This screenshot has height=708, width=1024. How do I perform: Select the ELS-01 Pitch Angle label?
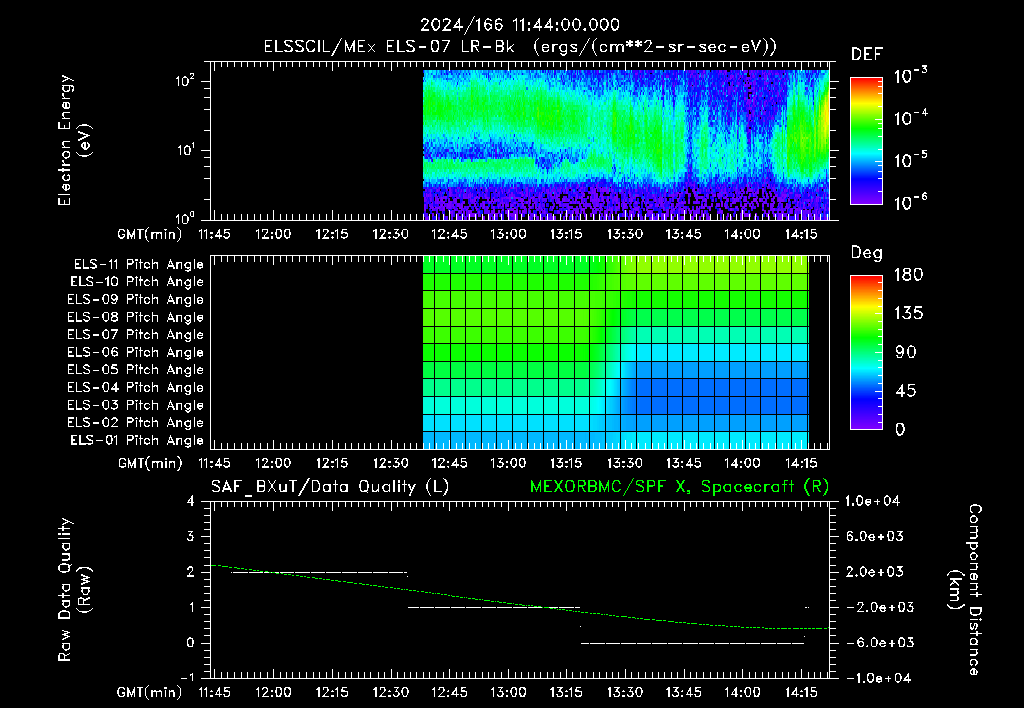[x=136, y=441]
